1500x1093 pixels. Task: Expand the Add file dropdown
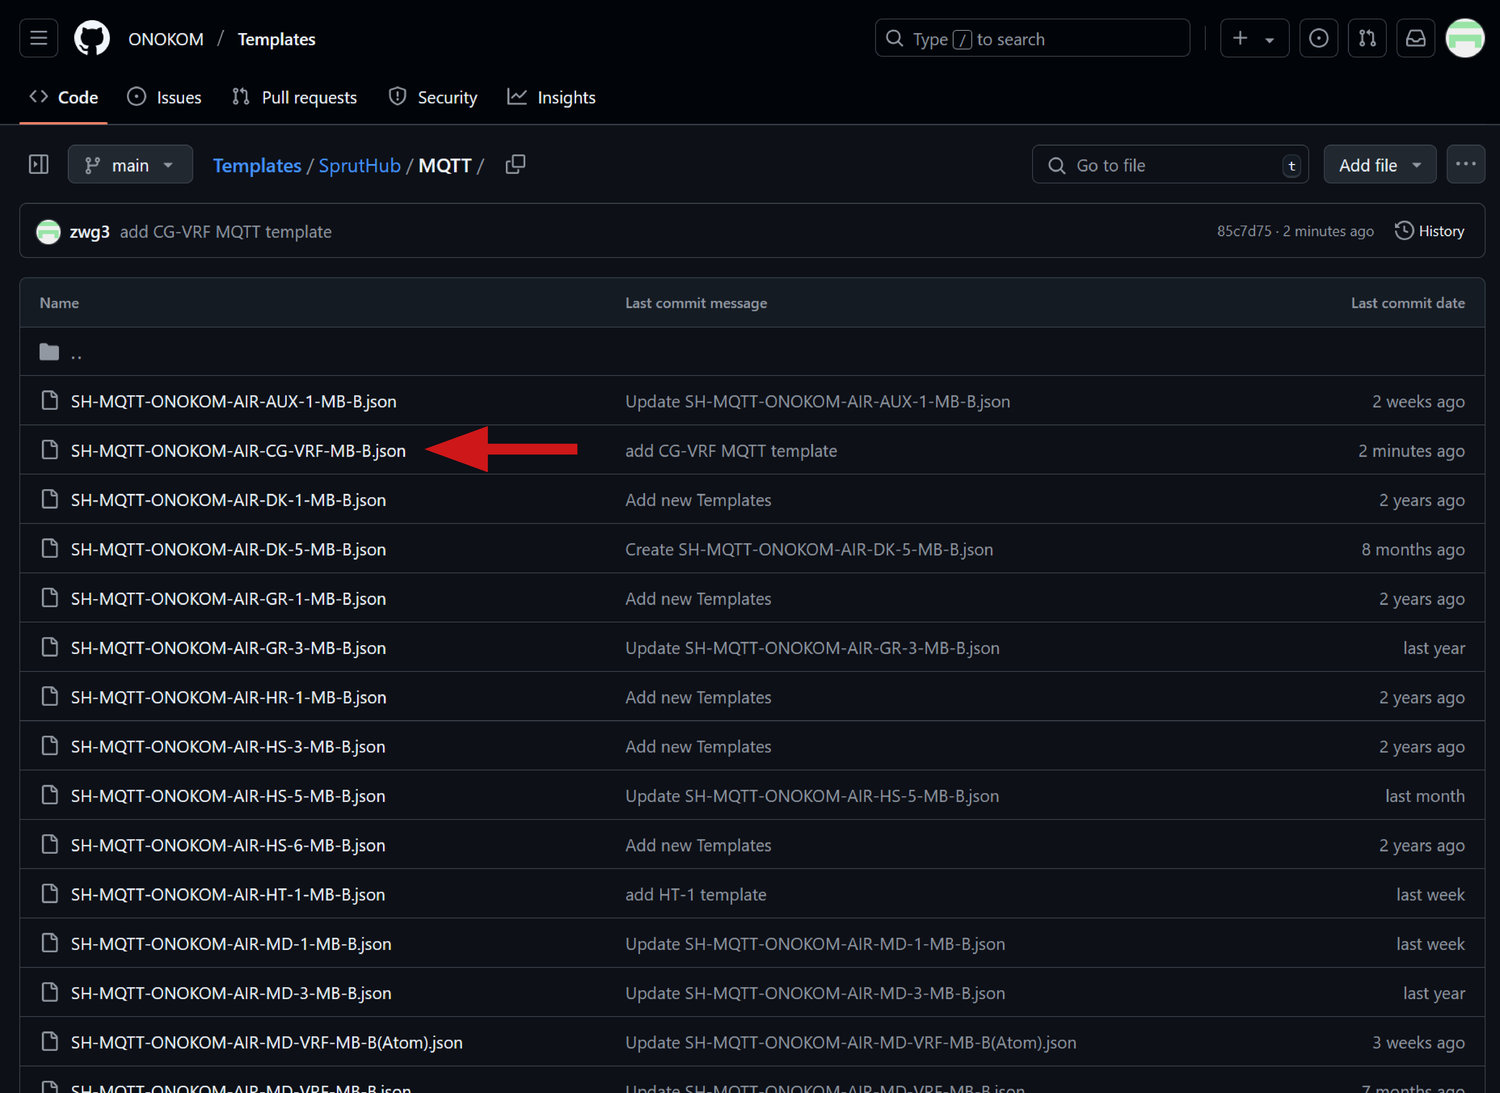[1379, 165]
